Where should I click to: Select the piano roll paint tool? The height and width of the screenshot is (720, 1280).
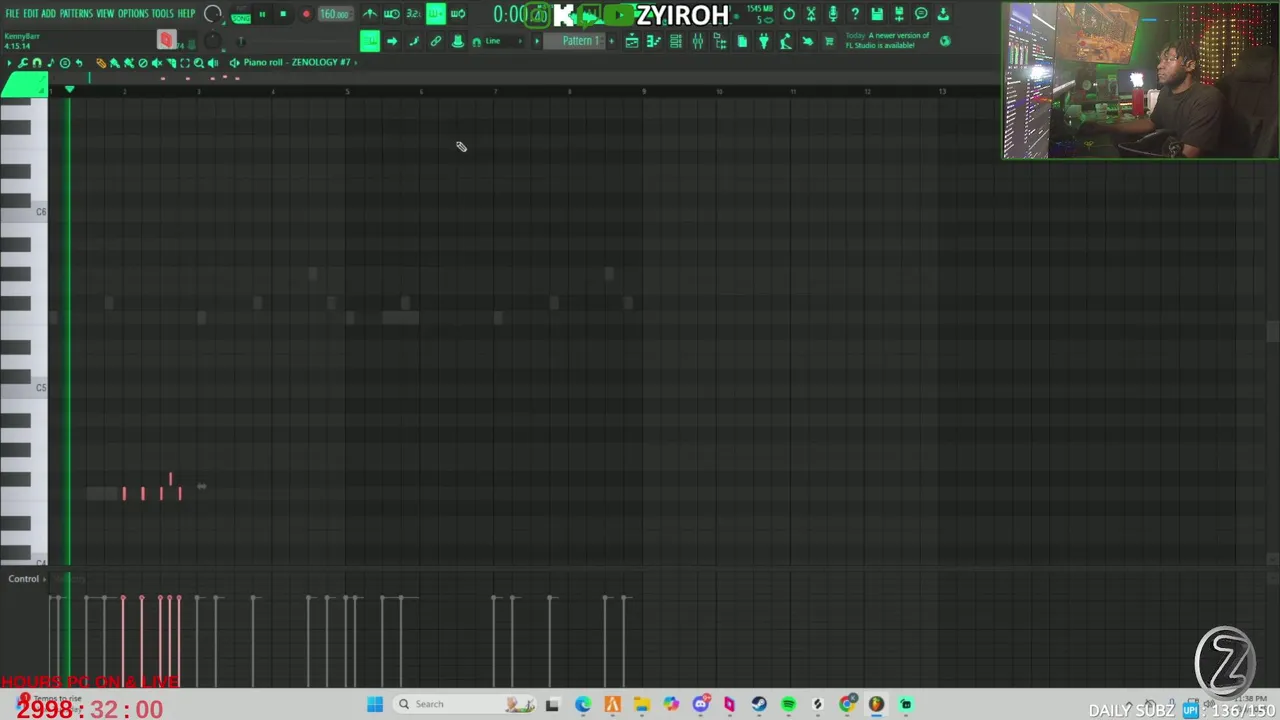tap(114, 62)
